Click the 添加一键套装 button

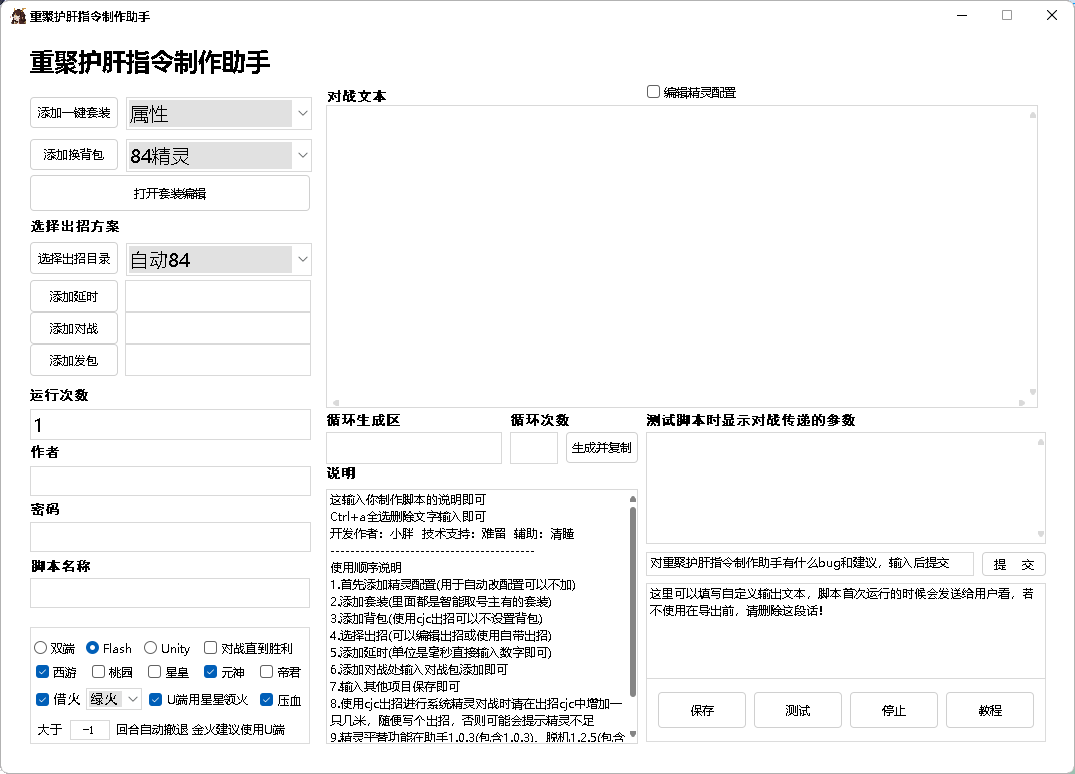coord(74,112)
